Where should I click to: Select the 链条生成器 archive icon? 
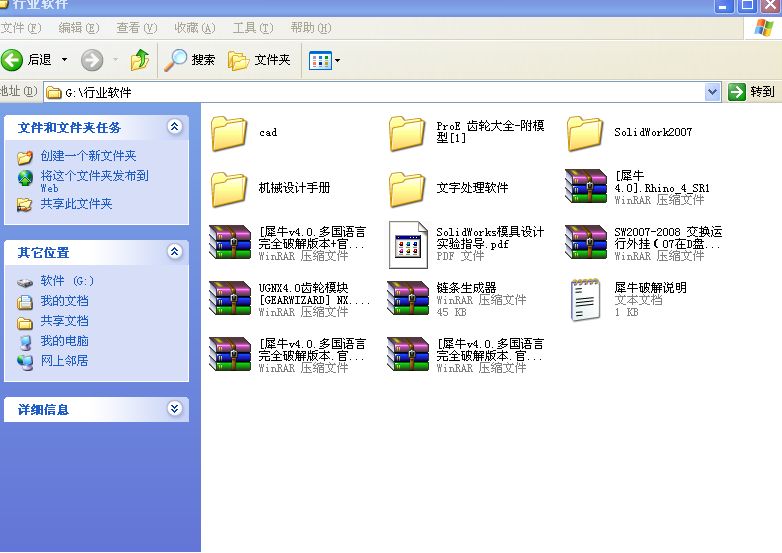click(x=408, y=298)
